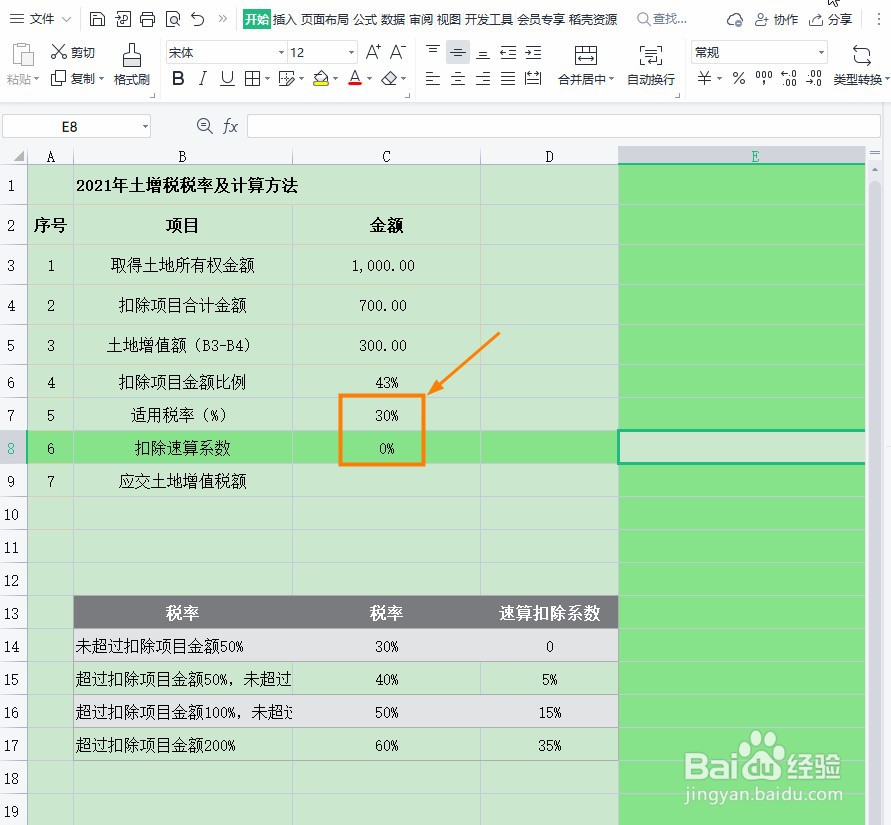This screenshot has height=825, width=891.
Task: Expand the name box dropdown showing E8
Action: pyautogui.click(x=145, y=126)
